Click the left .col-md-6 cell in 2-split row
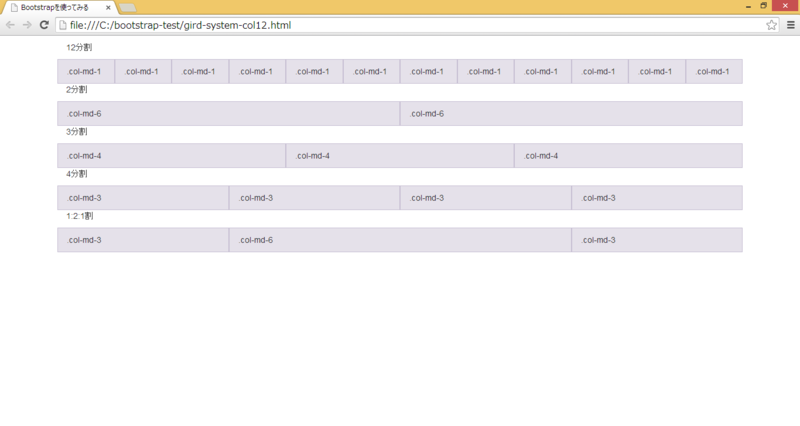 (229, 114)
